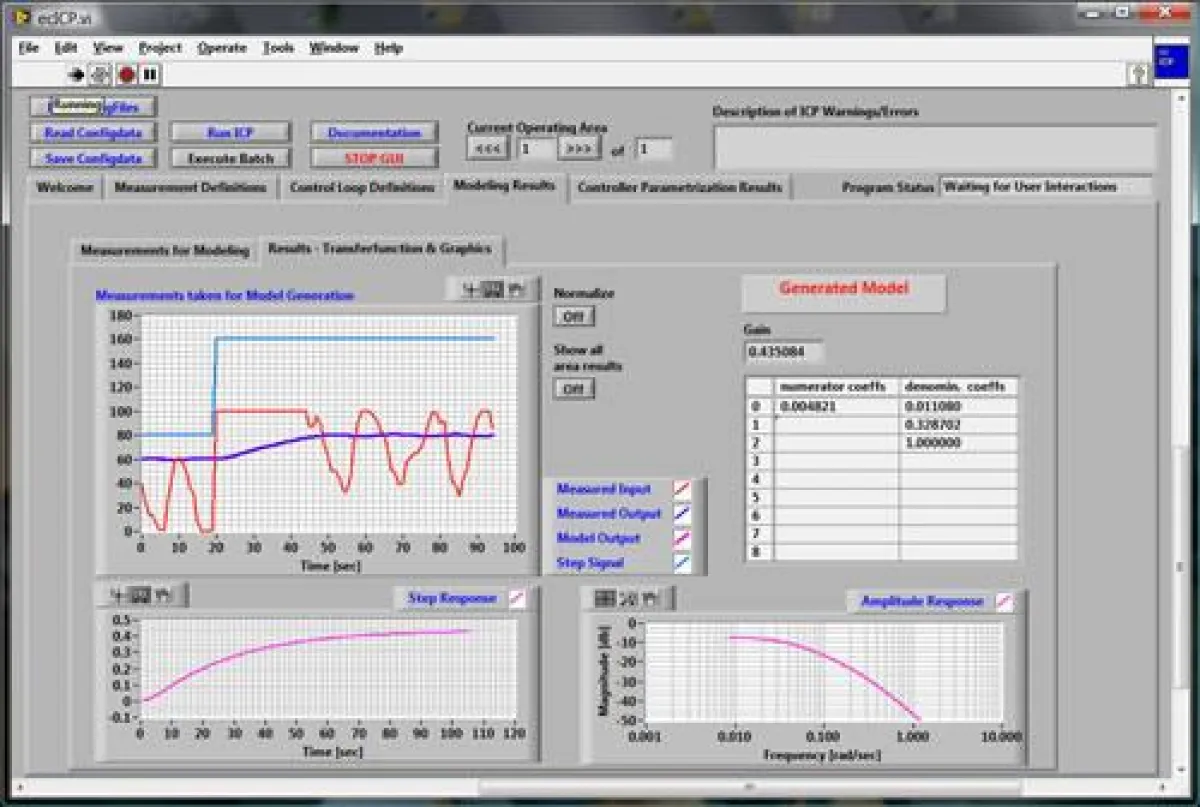Image resolution: width=1200 pixels, height=807 pixels.
Task: Open the context help question mark icon
Action: click(x=1137, y=74)
